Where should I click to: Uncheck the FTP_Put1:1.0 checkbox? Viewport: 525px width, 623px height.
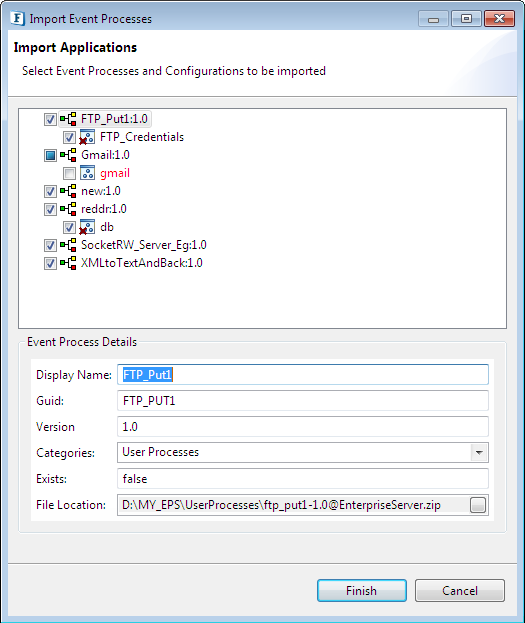pos(50,119)
